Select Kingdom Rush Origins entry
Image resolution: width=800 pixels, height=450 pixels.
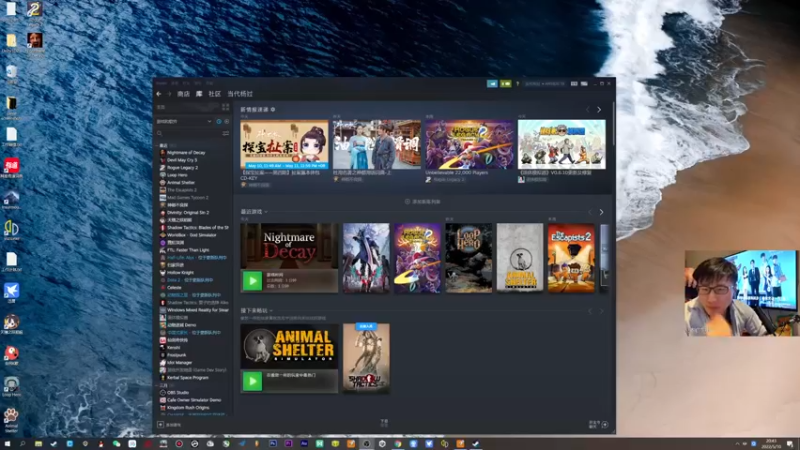click(188, 408)
